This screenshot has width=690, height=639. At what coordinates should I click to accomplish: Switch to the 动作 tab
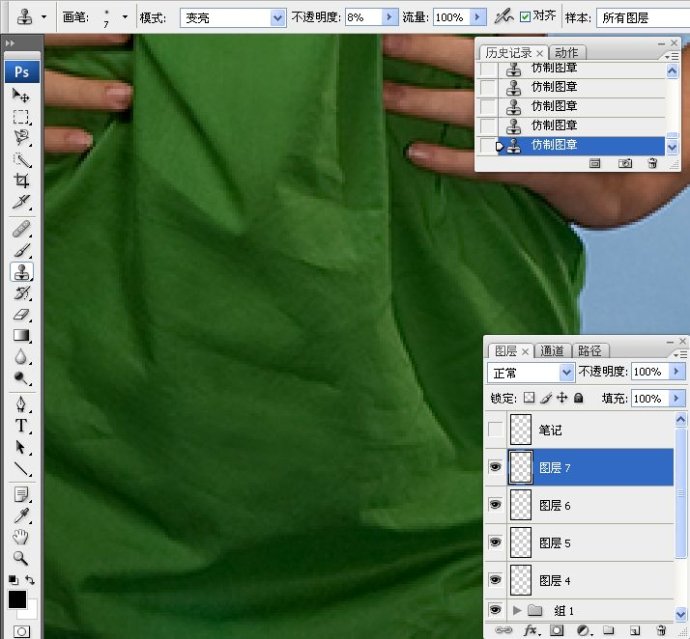pos(566,53)
